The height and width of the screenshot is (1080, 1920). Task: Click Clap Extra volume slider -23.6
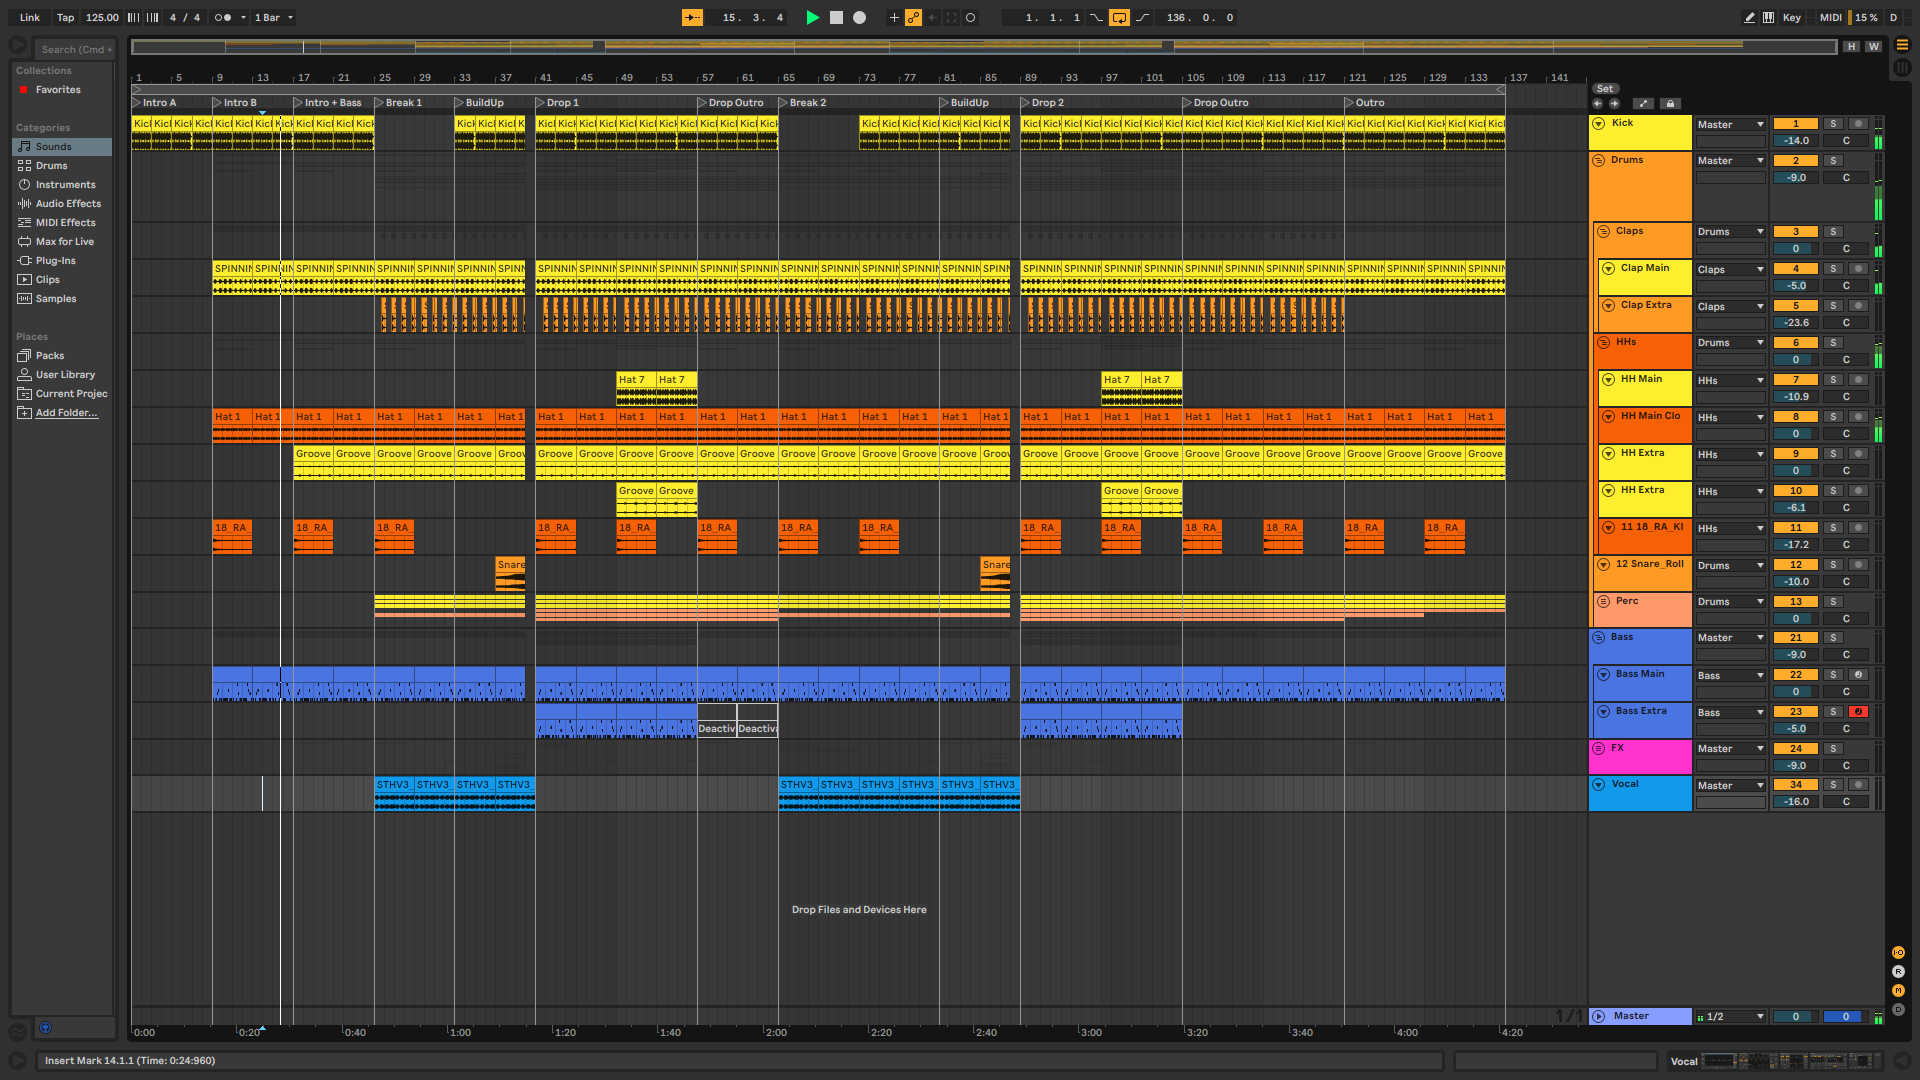tap(1795, 322)
